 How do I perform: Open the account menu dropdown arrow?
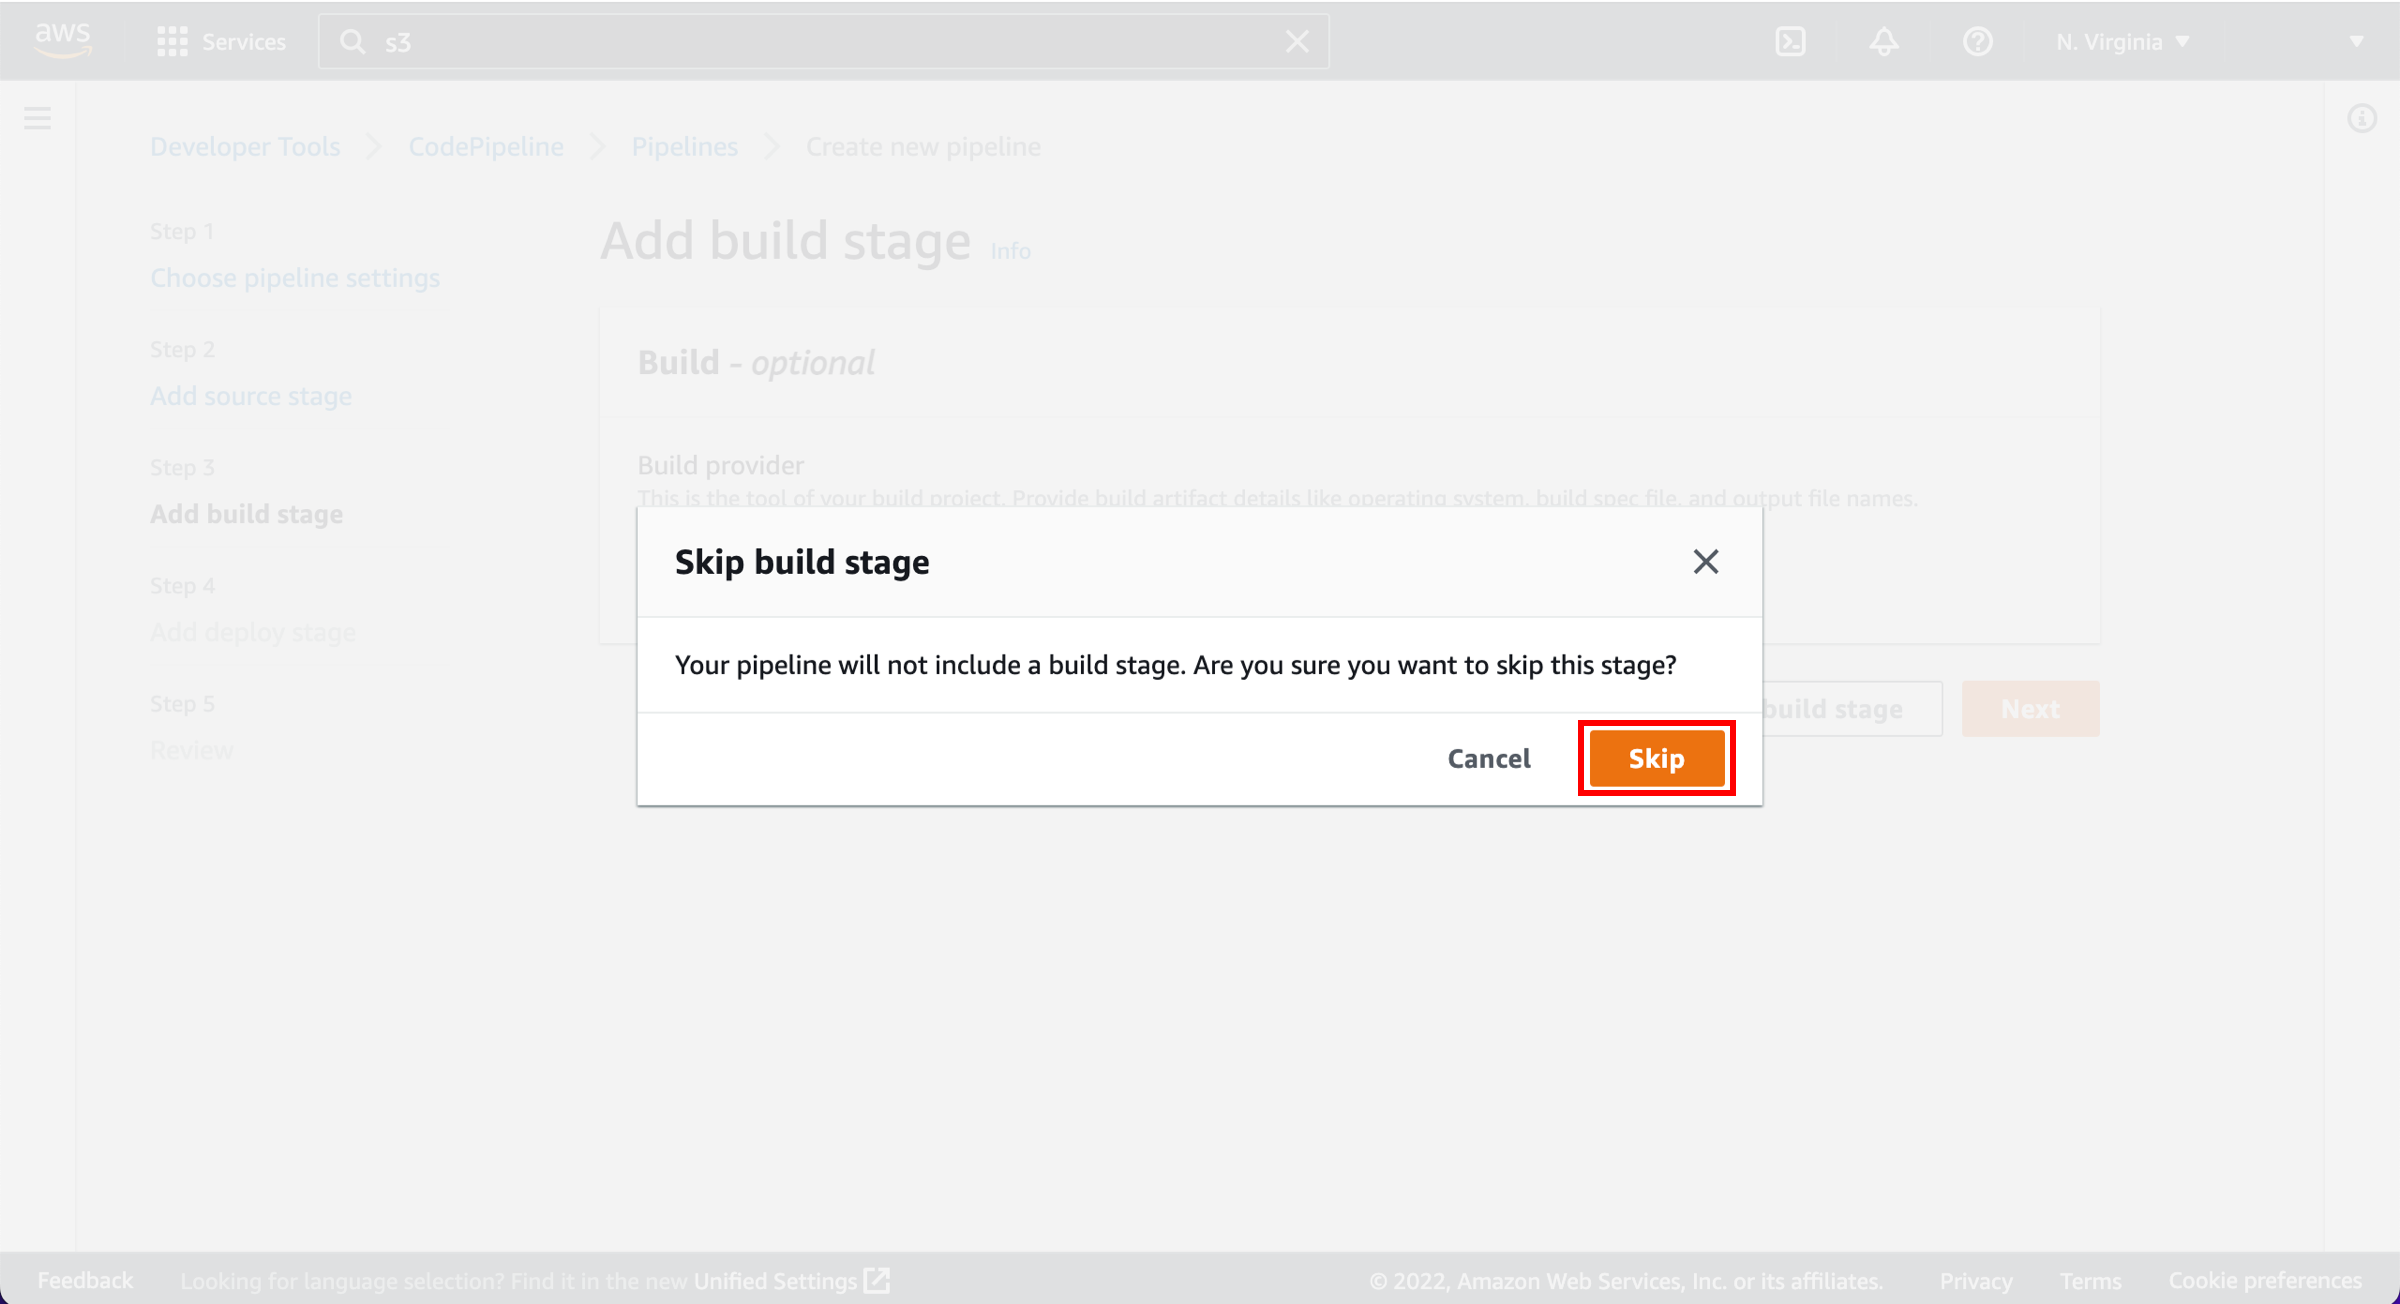[x=2357, y=42]
